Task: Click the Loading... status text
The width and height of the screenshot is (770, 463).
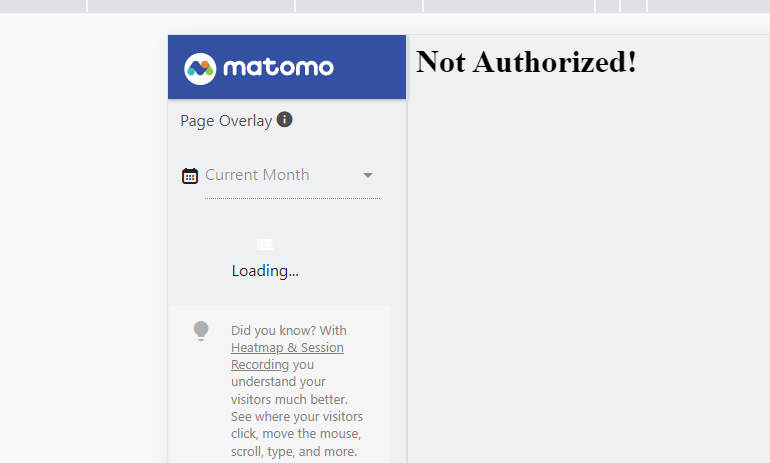Action: [265, 271]
